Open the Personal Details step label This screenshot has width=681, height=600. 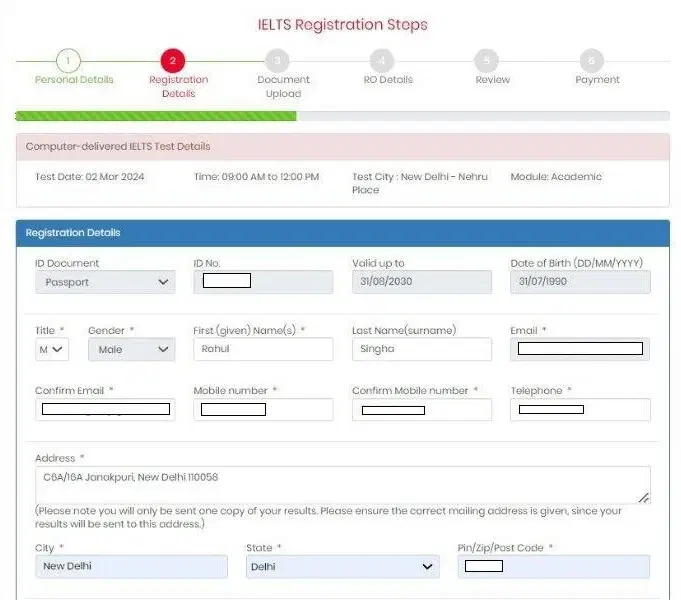pos(74,80)
